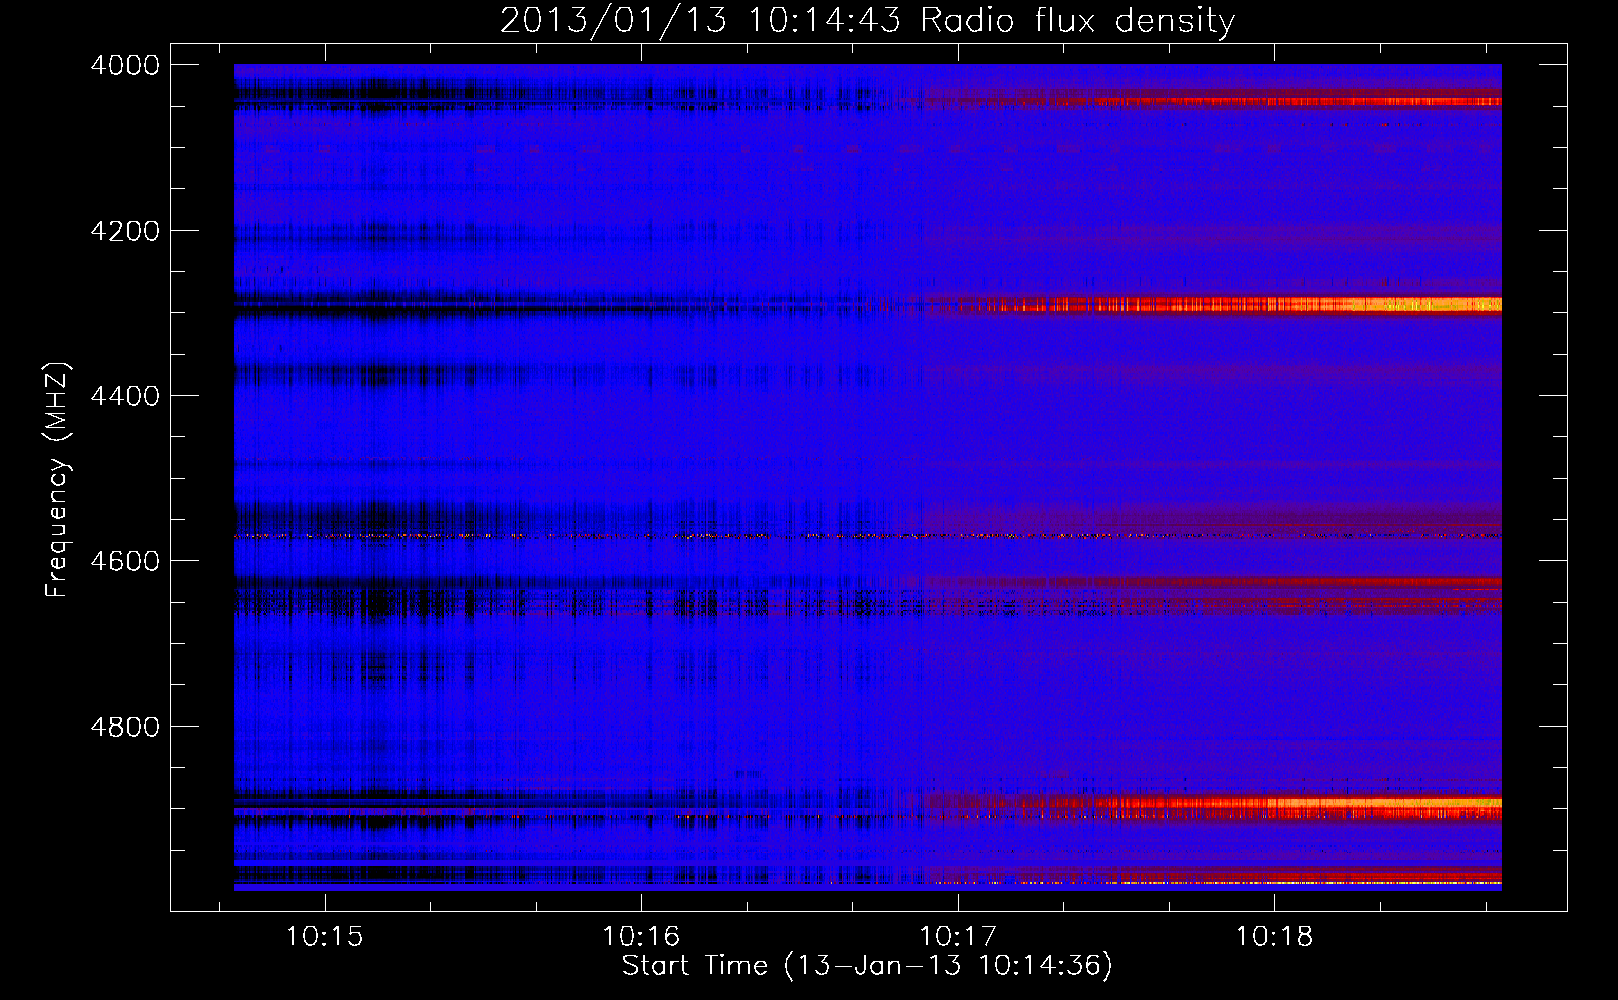
Task: Click the 10:16 time tick label
Action: coord(641,937)
